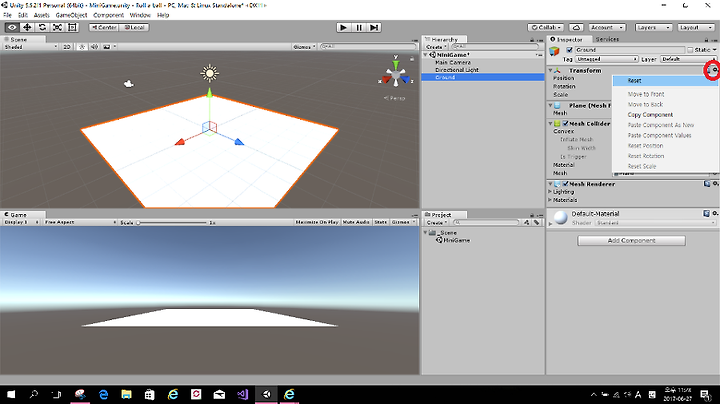The image size is (720, 404).
Task: Click Project search by label icon
Action: pos(536,222)
